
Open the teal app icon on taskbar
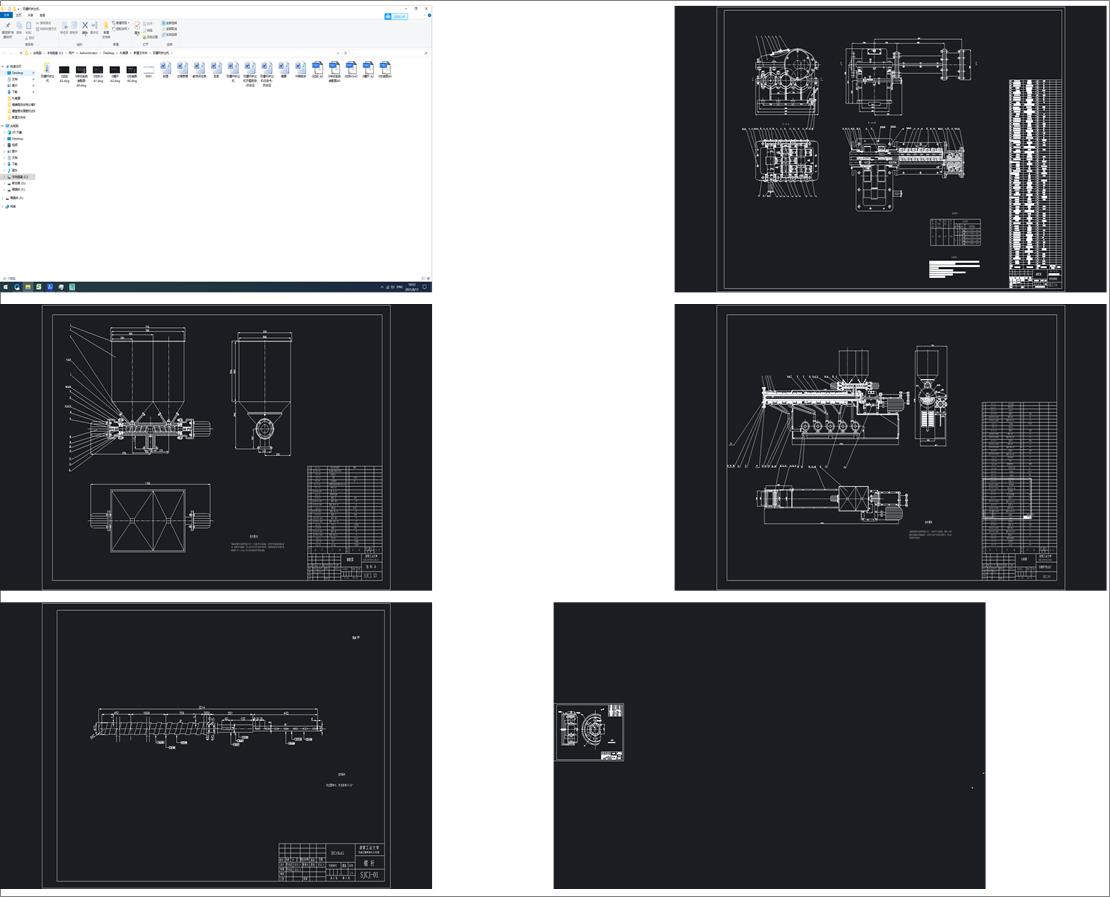71,287
